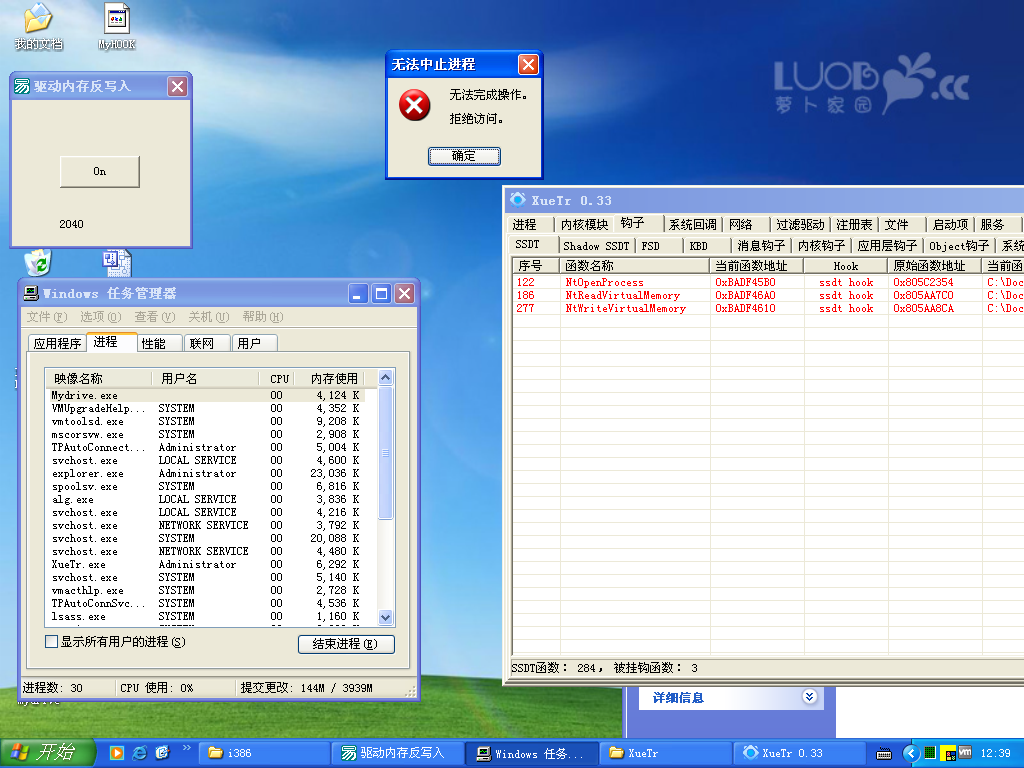Screen dimensions: 1024x768
Task: Open the 文件 menu in Task Manager
Action: 46,317
